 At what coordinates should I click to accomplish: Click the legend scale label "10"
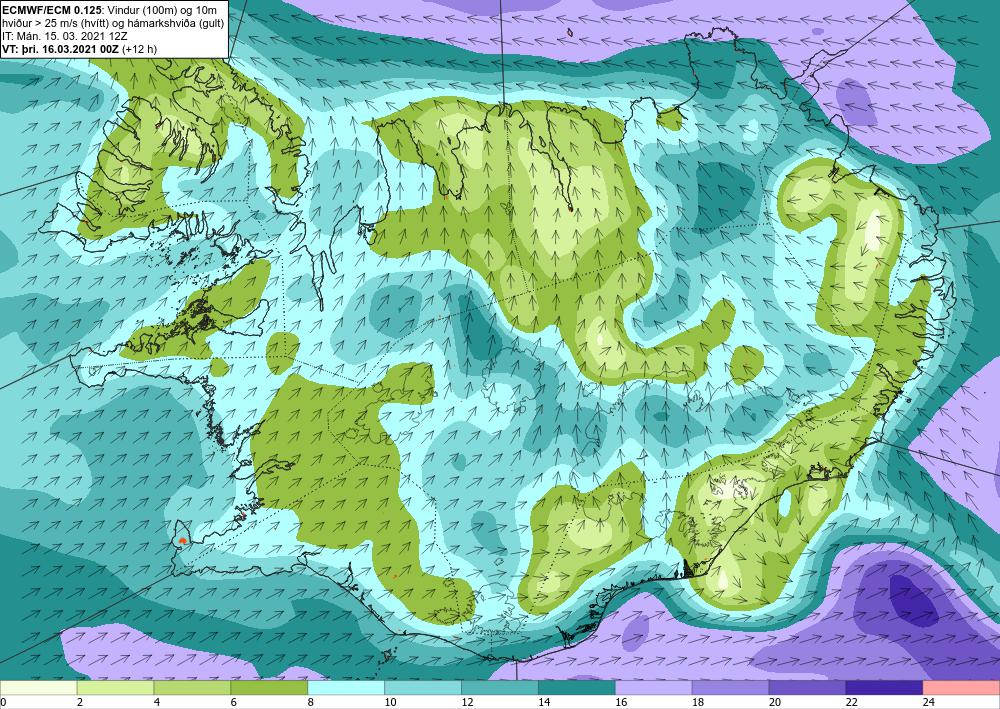390,702
